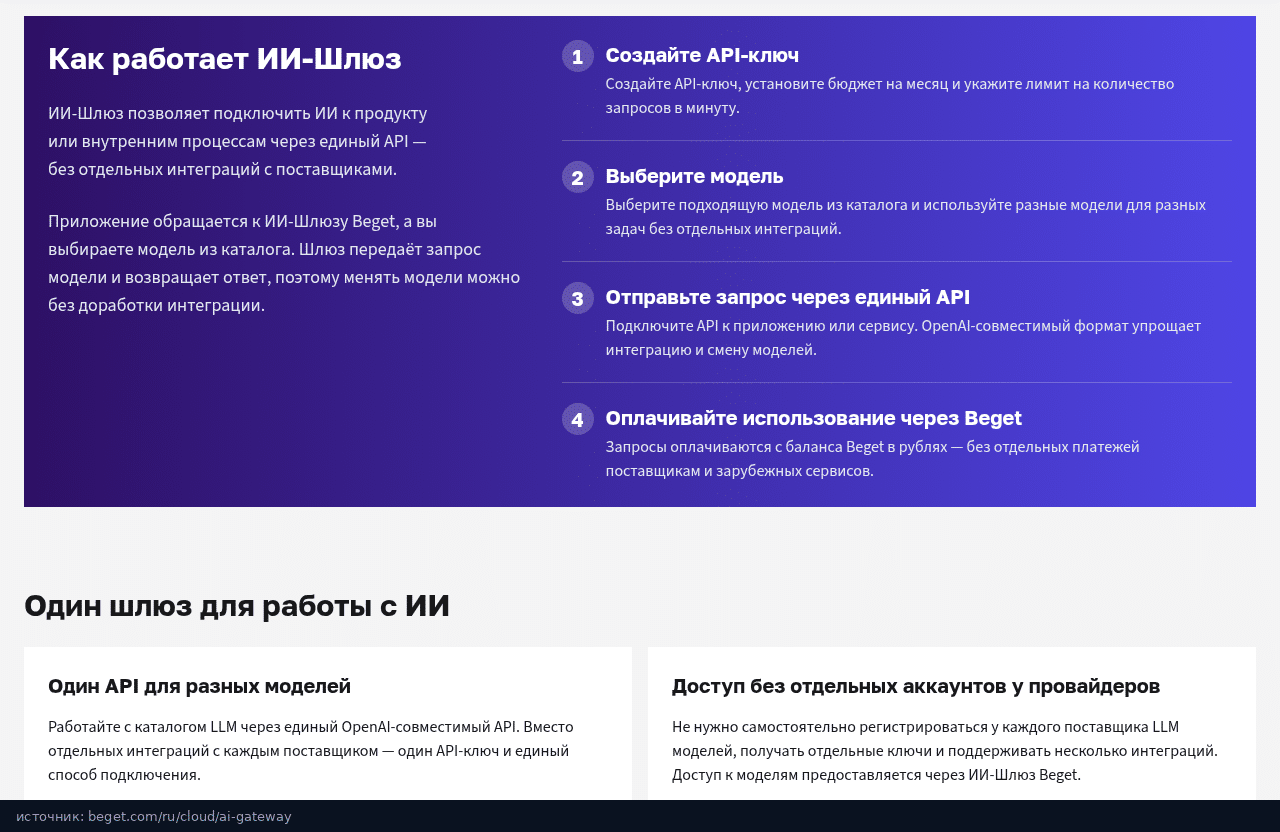The image size is (1280, 832).
Task: Click the description starting "Выберите подходящую модель из каталога"
Action: (x=906, y=217)
